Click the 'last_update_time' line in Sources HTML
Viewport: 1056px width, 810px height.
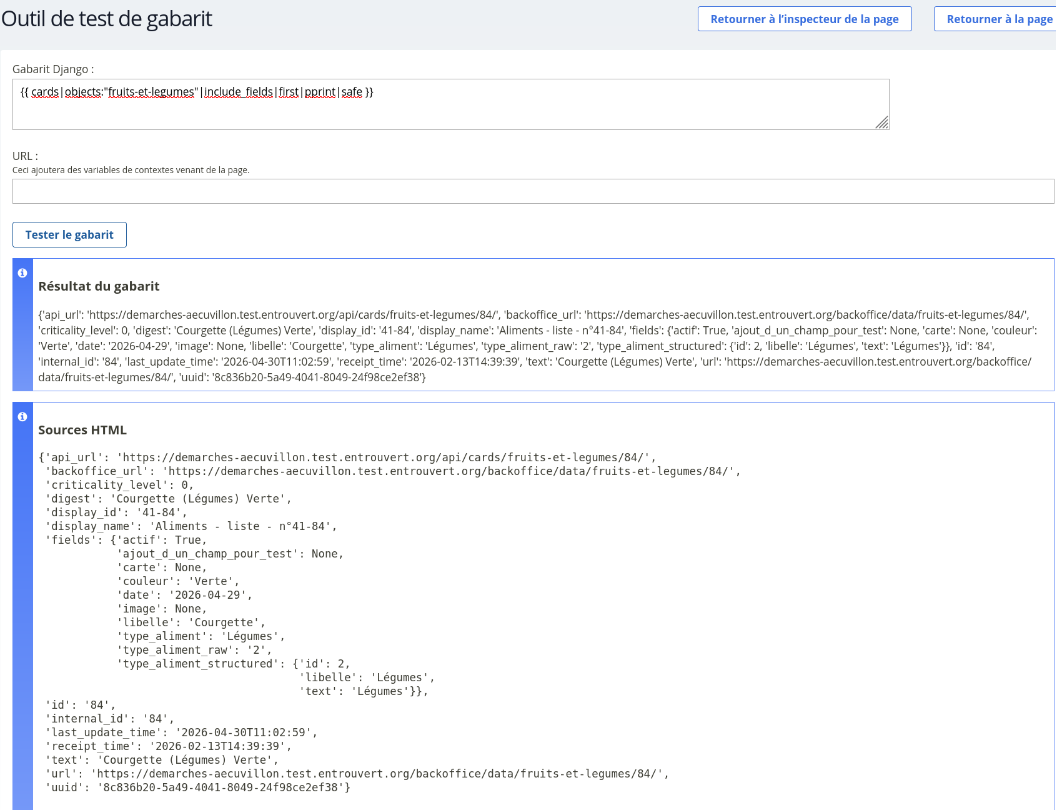pos(182,732)
